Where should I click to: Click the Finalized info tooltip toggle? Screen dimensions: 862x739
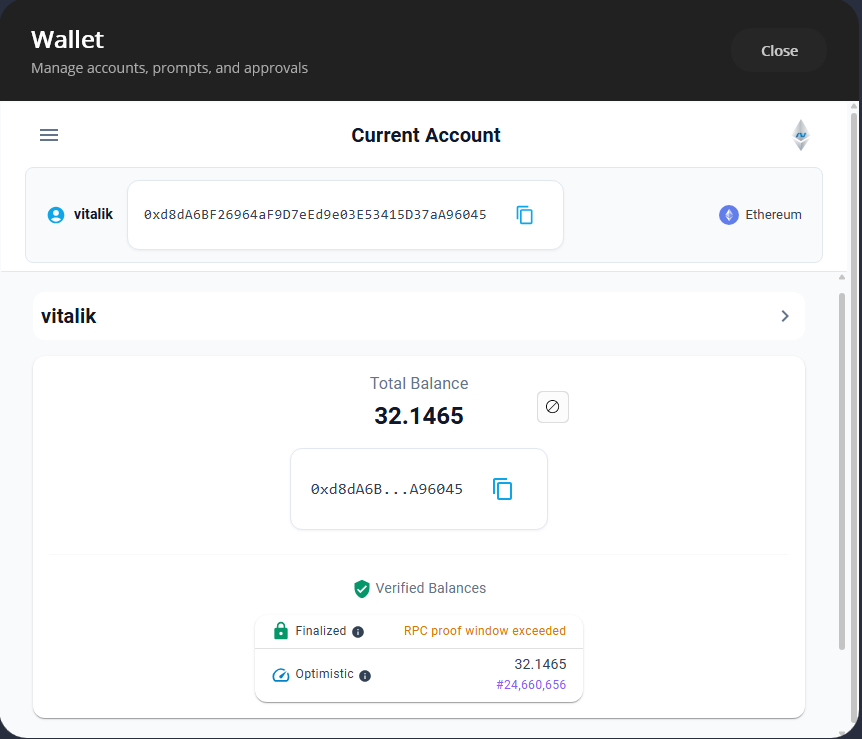coord(356,631)
